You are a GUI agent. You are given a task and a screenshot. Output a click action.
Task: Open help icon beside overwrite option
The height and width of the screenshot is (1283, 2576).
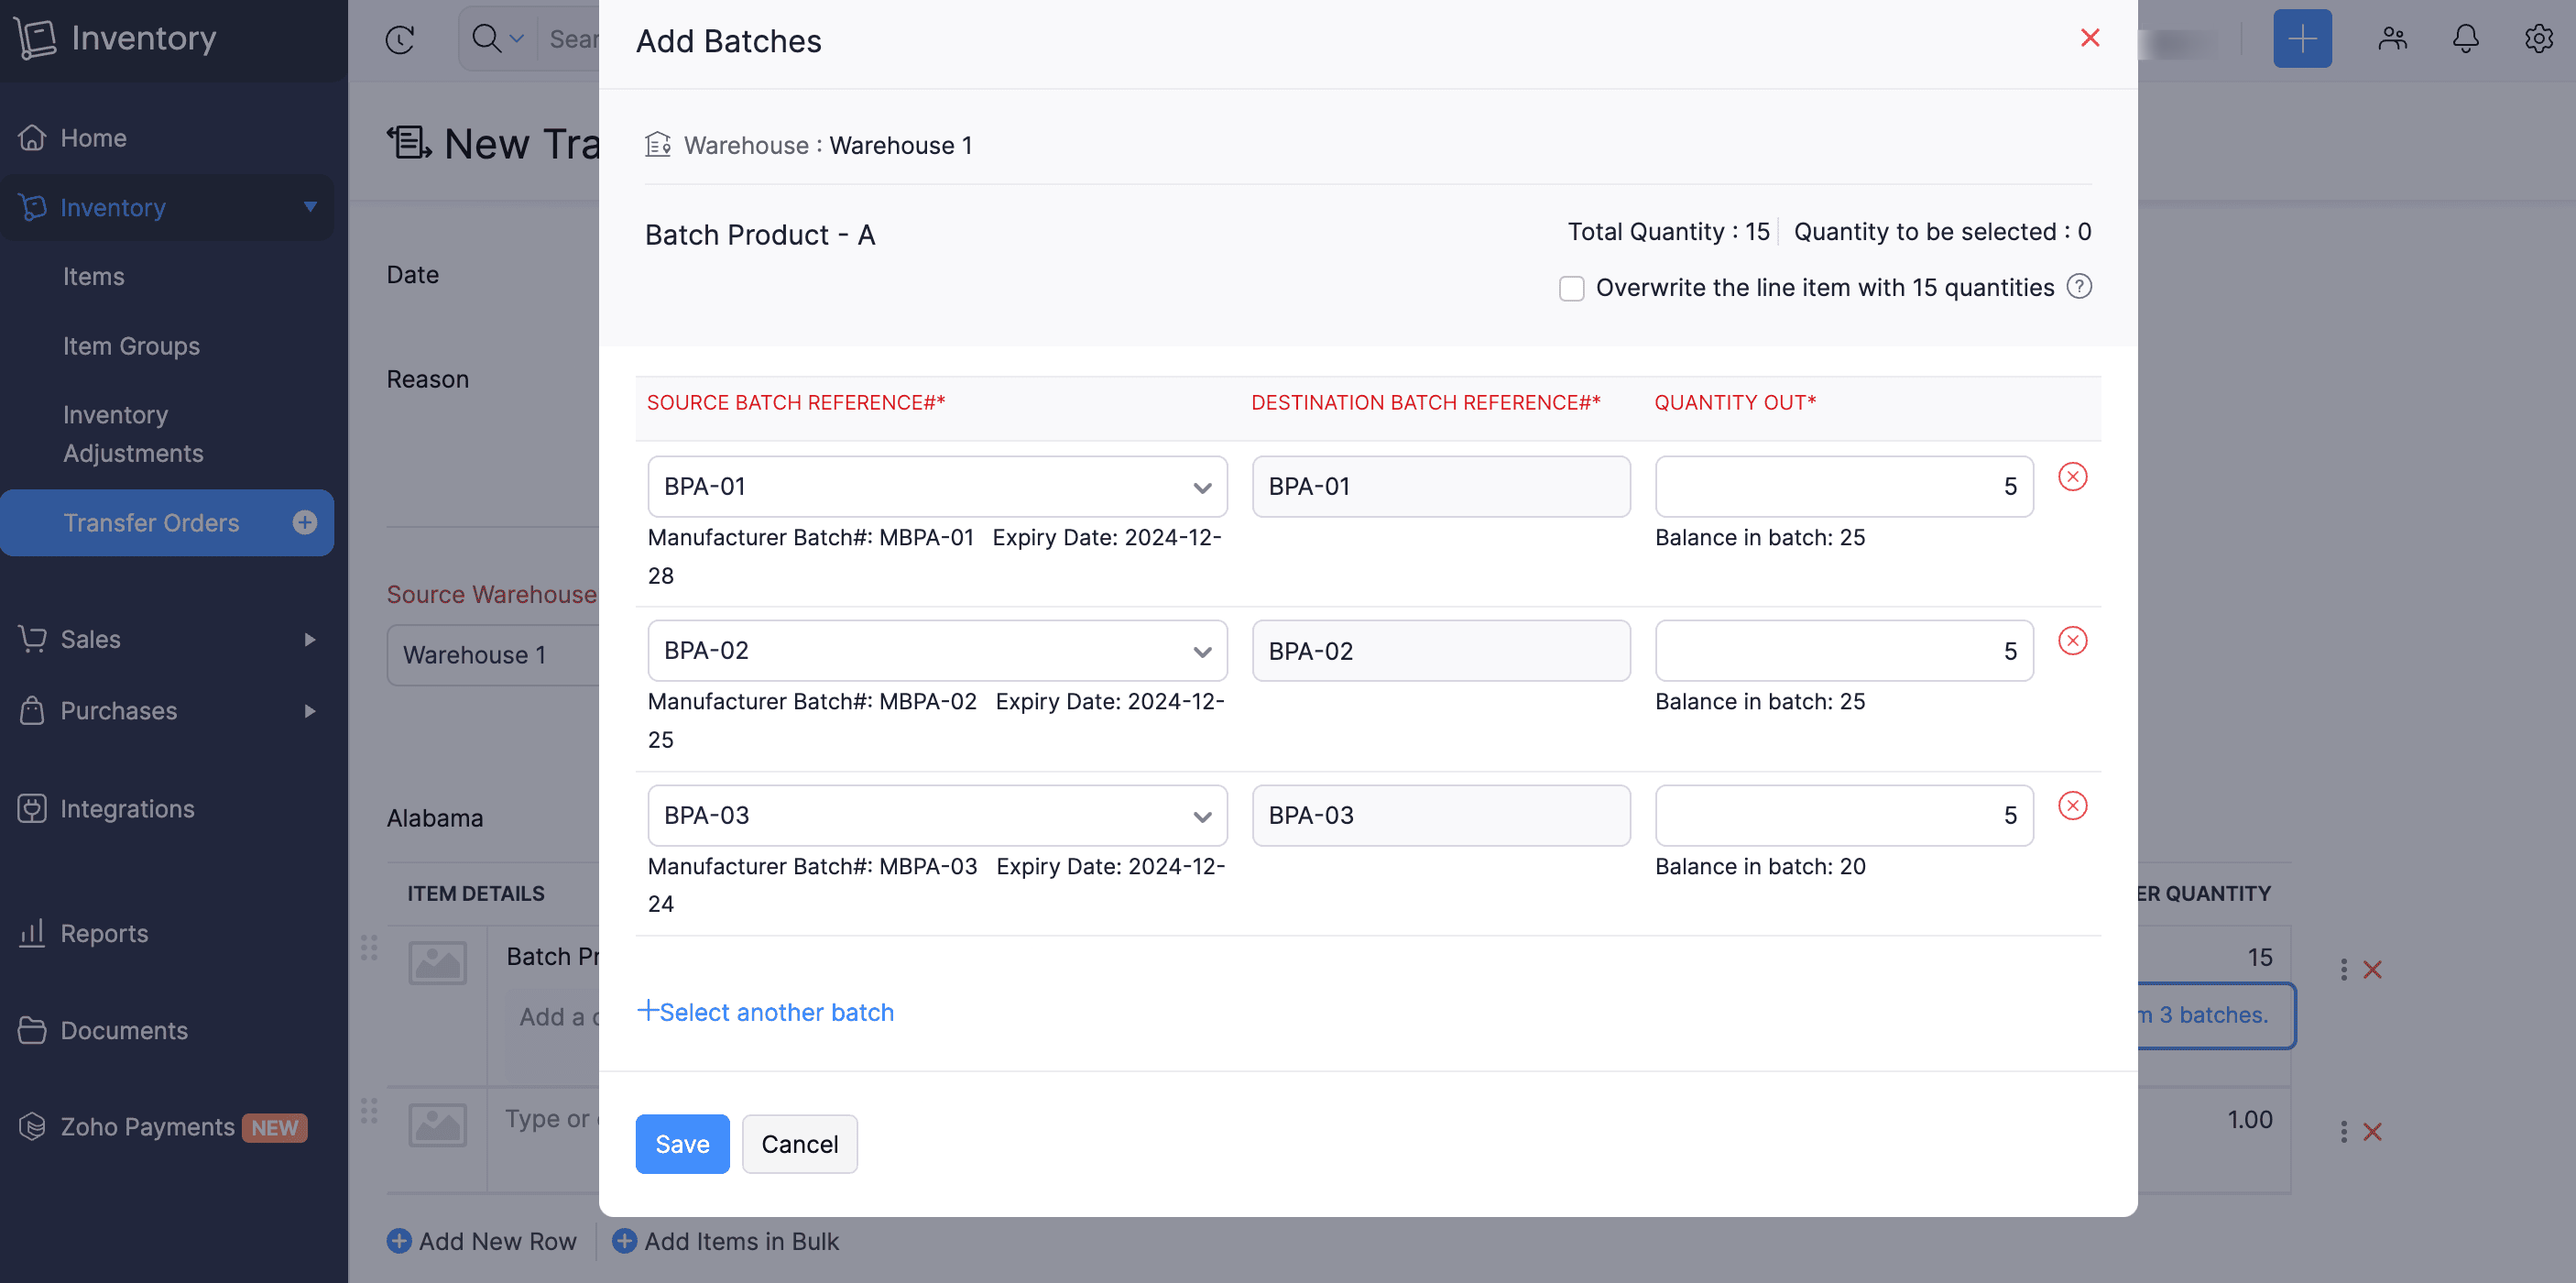[2079, 287]
